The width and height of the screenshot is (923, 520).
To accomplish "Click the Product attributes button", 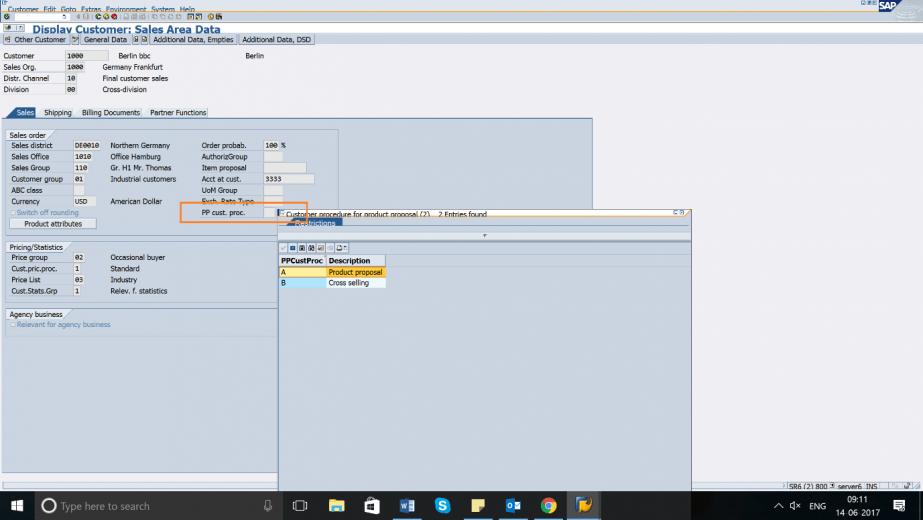I will 53,224.
